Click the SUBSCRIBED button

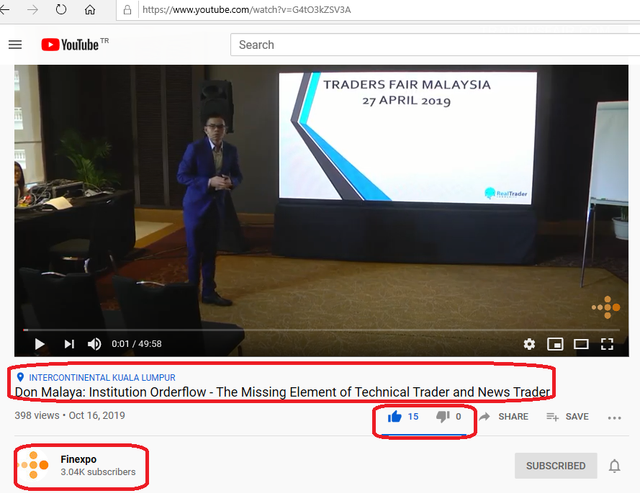coord(556,466)
